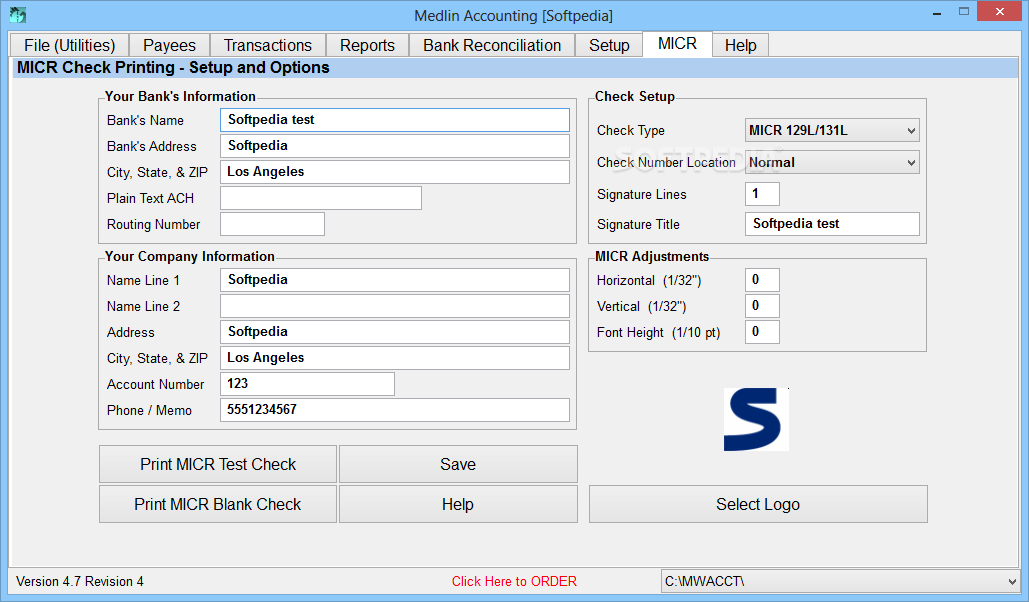Focus the Account Number field
The width and height of the screenshot is (1029, 602).
[307, 384]
